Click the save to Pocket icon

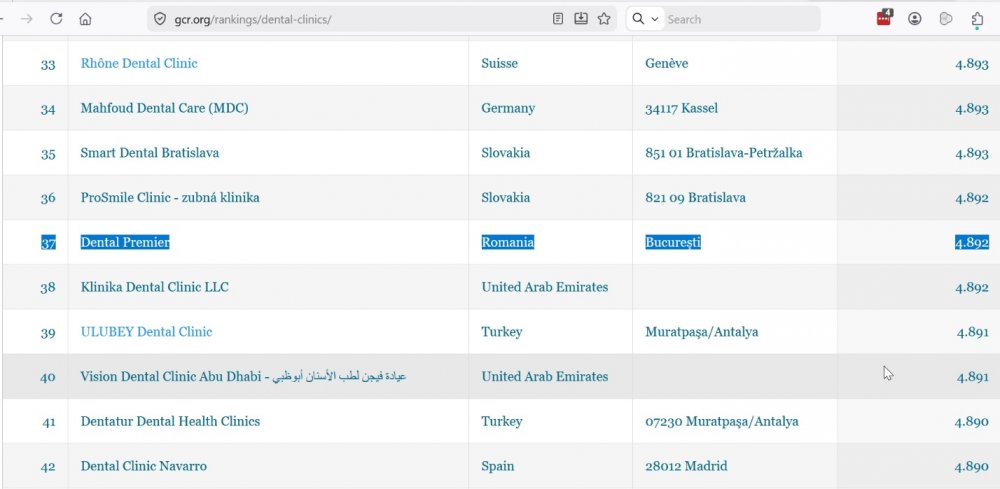(581, 19)
